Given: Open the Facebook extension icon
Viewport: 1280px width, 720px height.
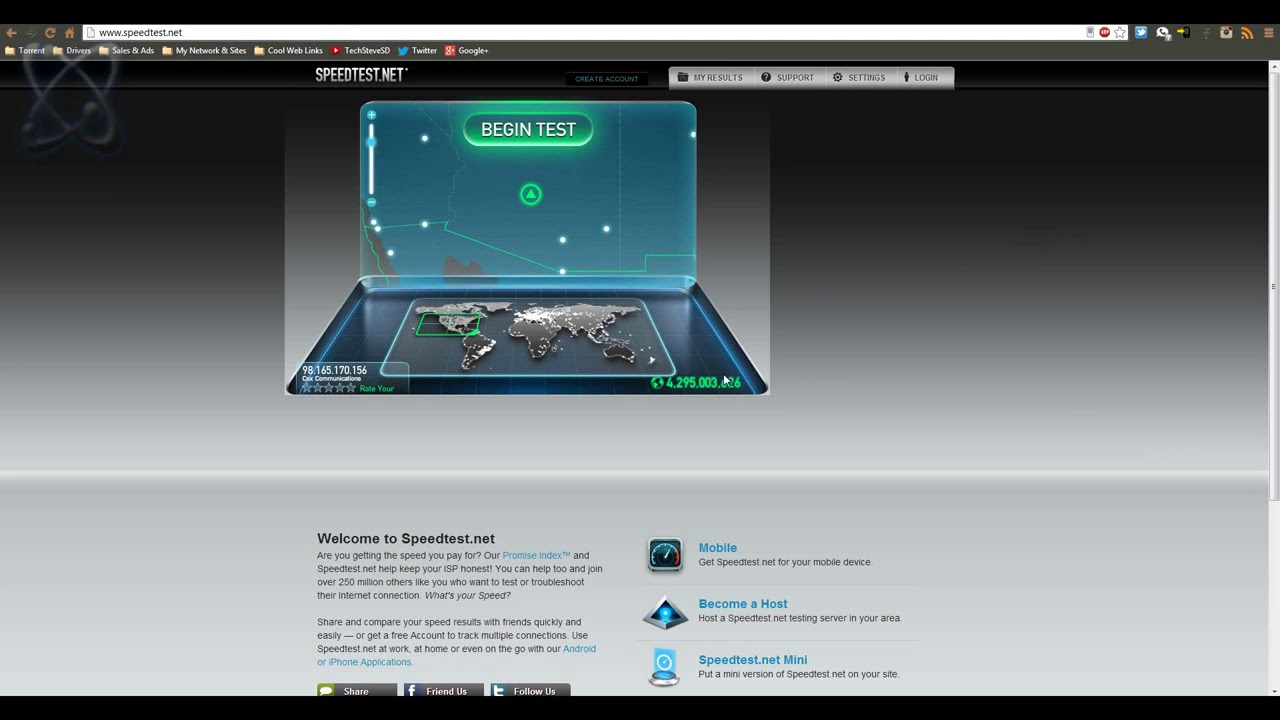Looking at the screenshot, I should 1205,33.
